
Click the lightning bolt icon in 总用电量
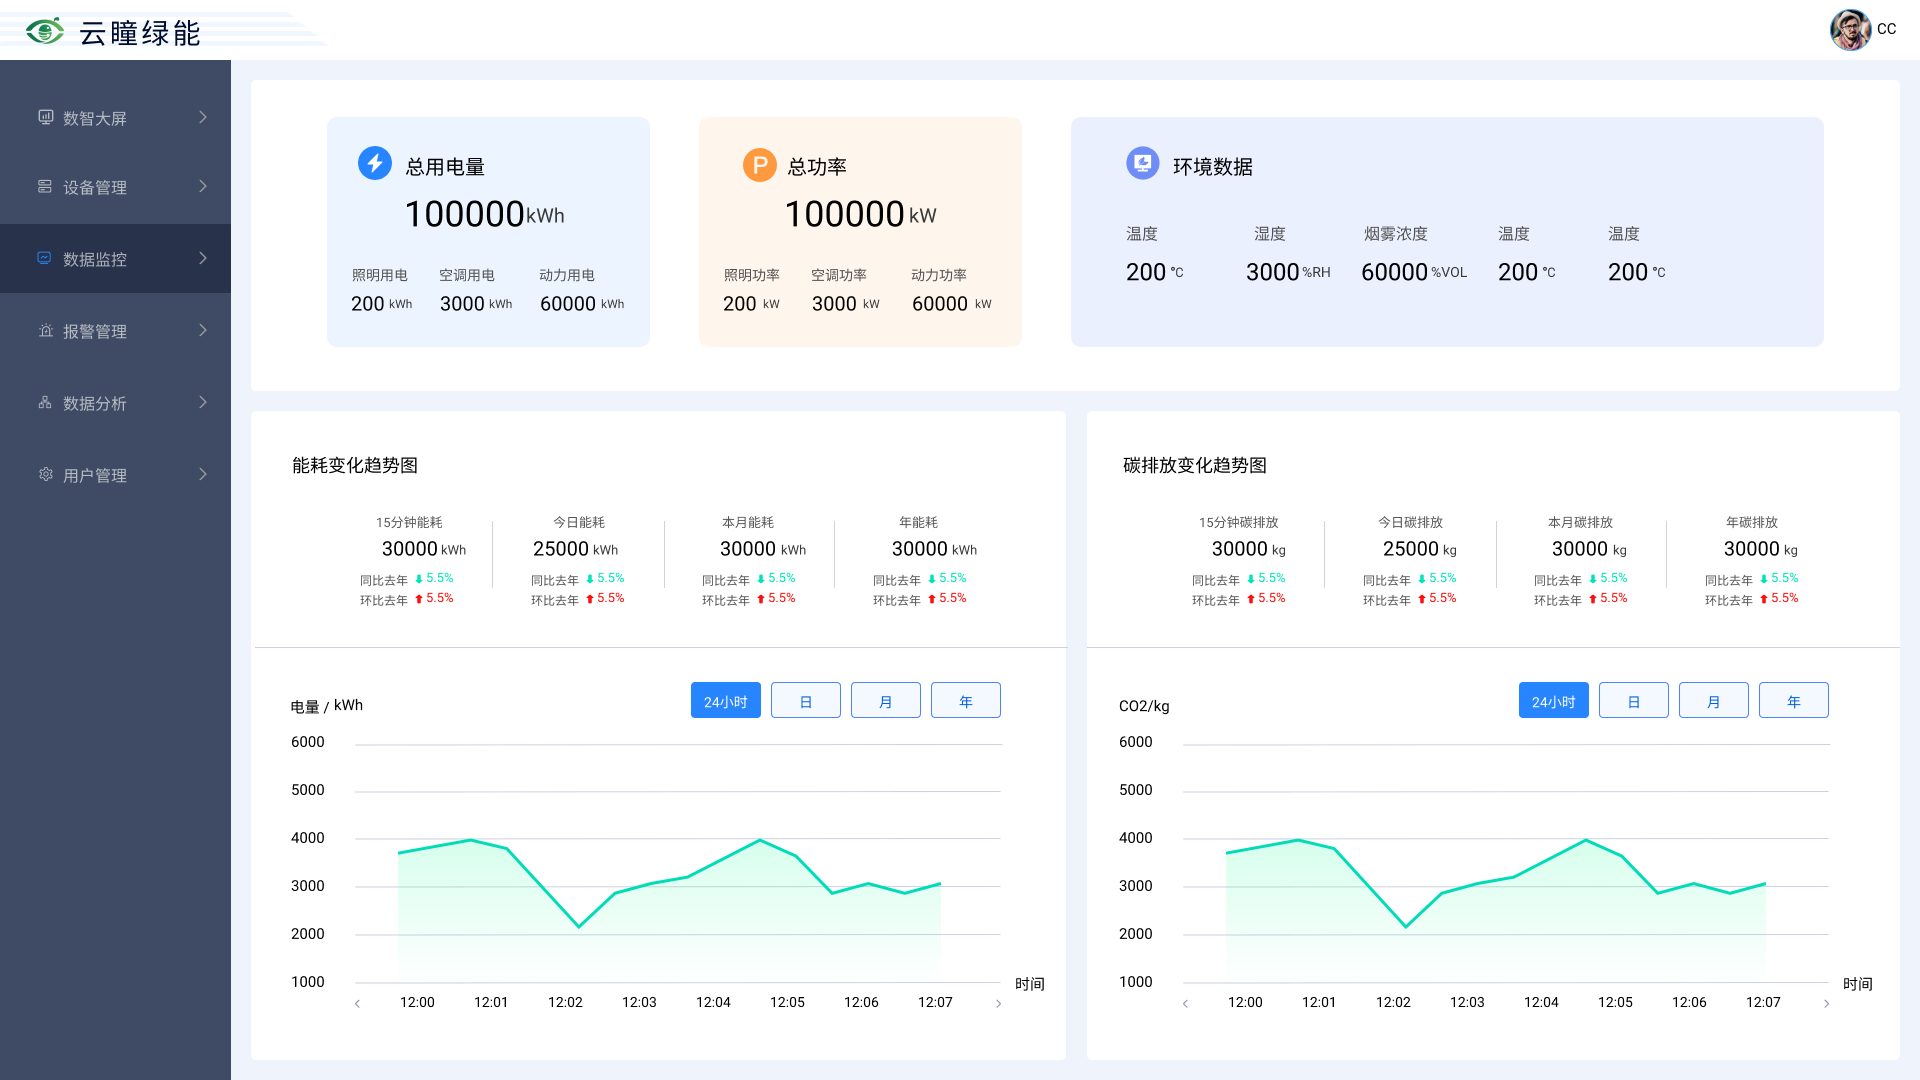pos(375,163)
